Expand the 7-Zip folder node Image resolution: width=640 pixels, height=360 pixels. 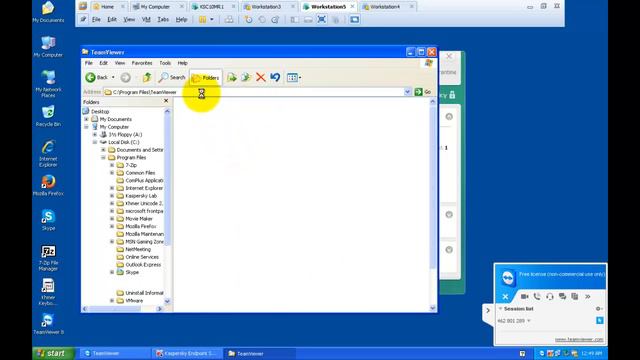[112, 165]
